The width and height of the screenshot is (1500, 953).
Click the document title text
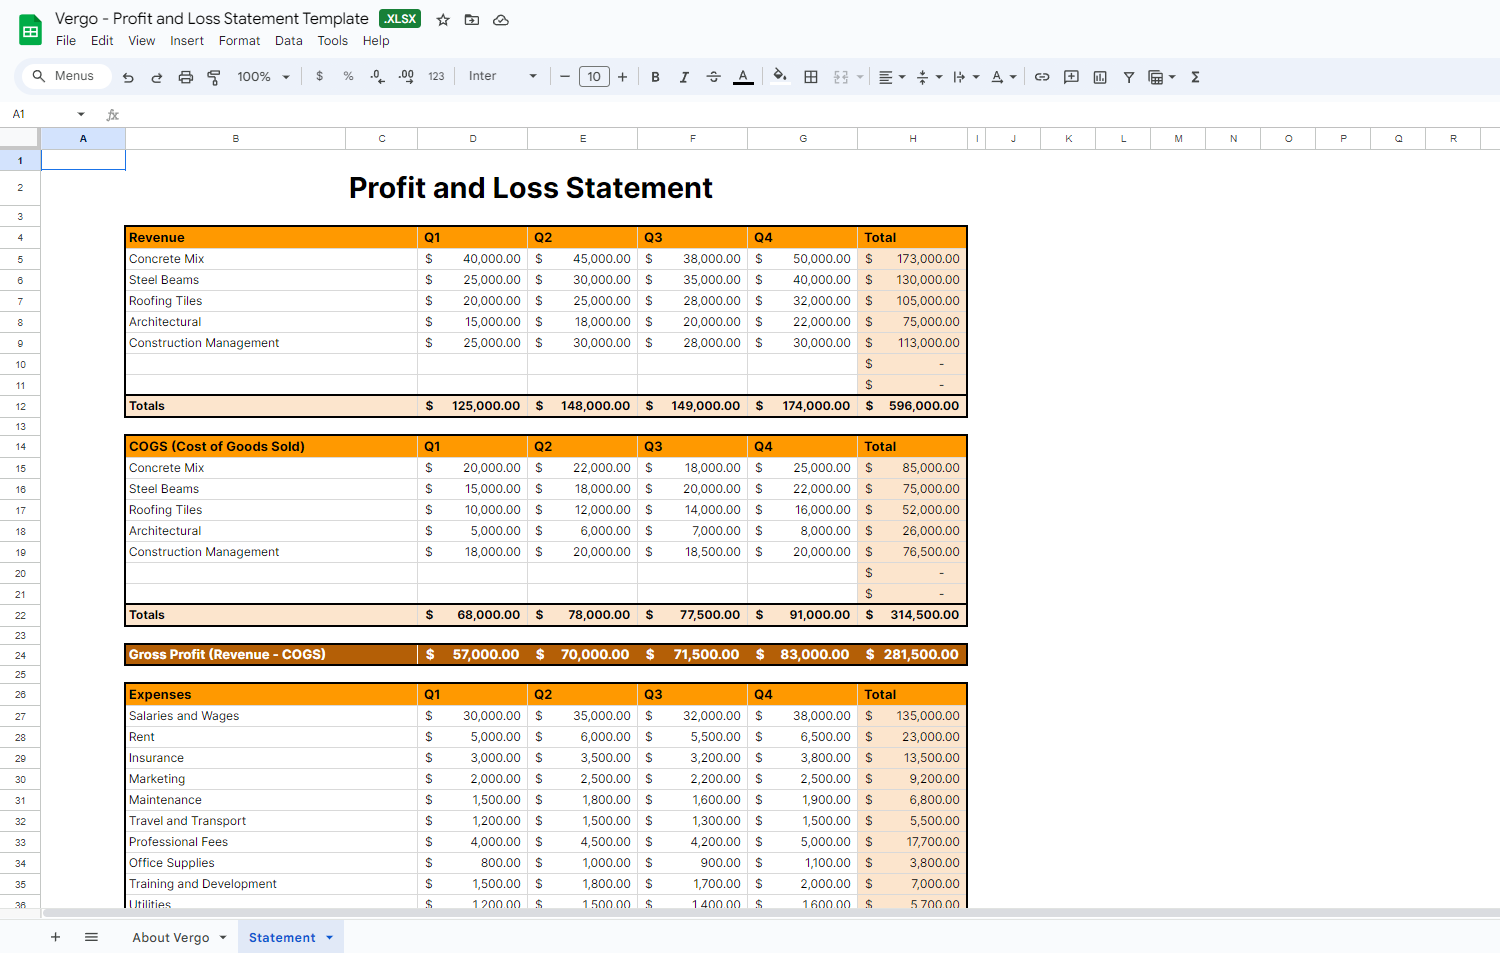[212, 19]
